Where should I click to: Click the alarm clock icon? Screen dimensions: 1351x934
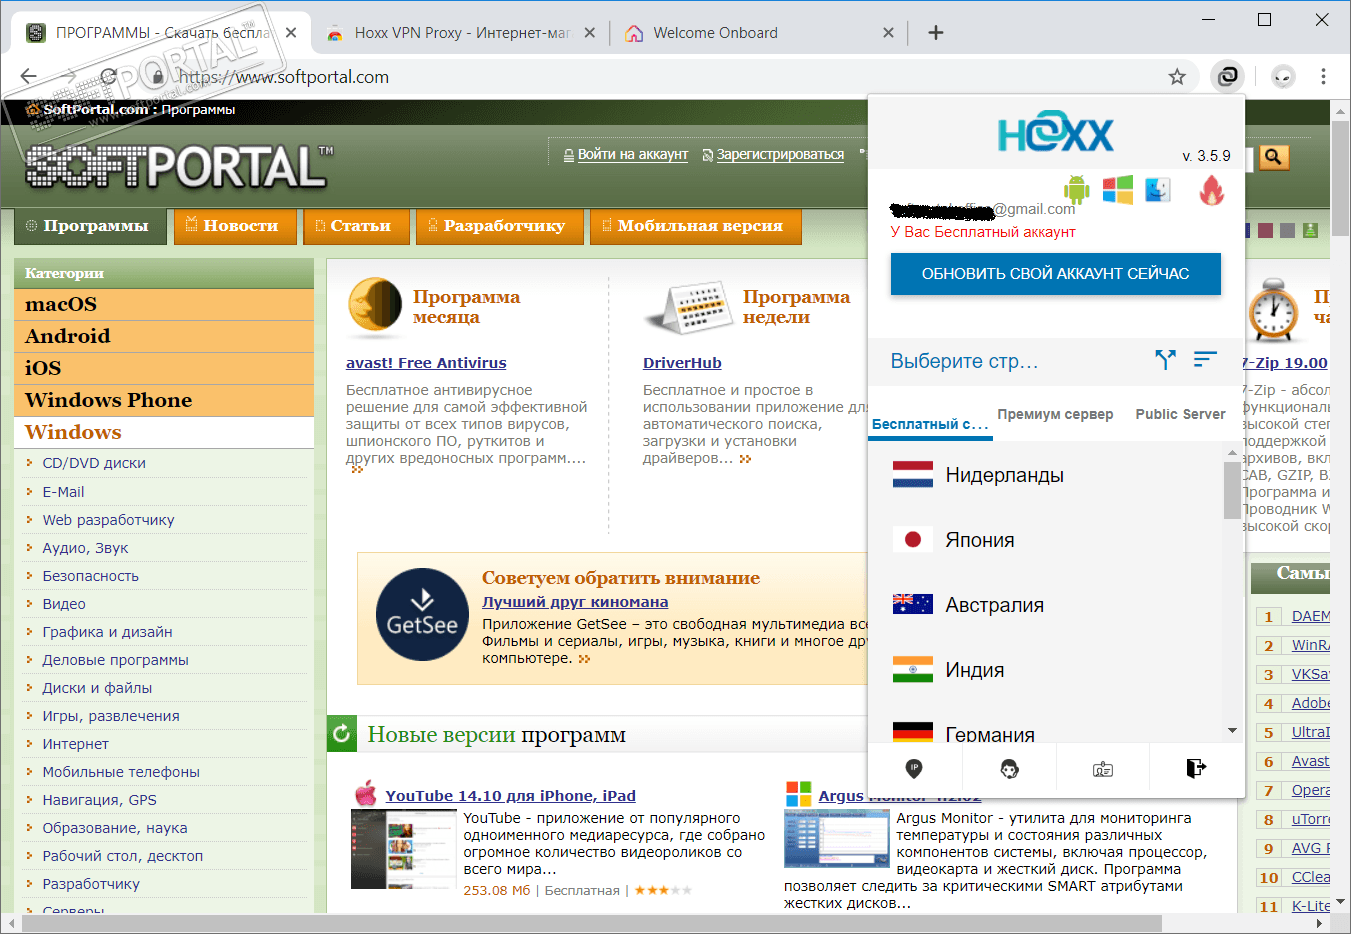point(1274,310)
